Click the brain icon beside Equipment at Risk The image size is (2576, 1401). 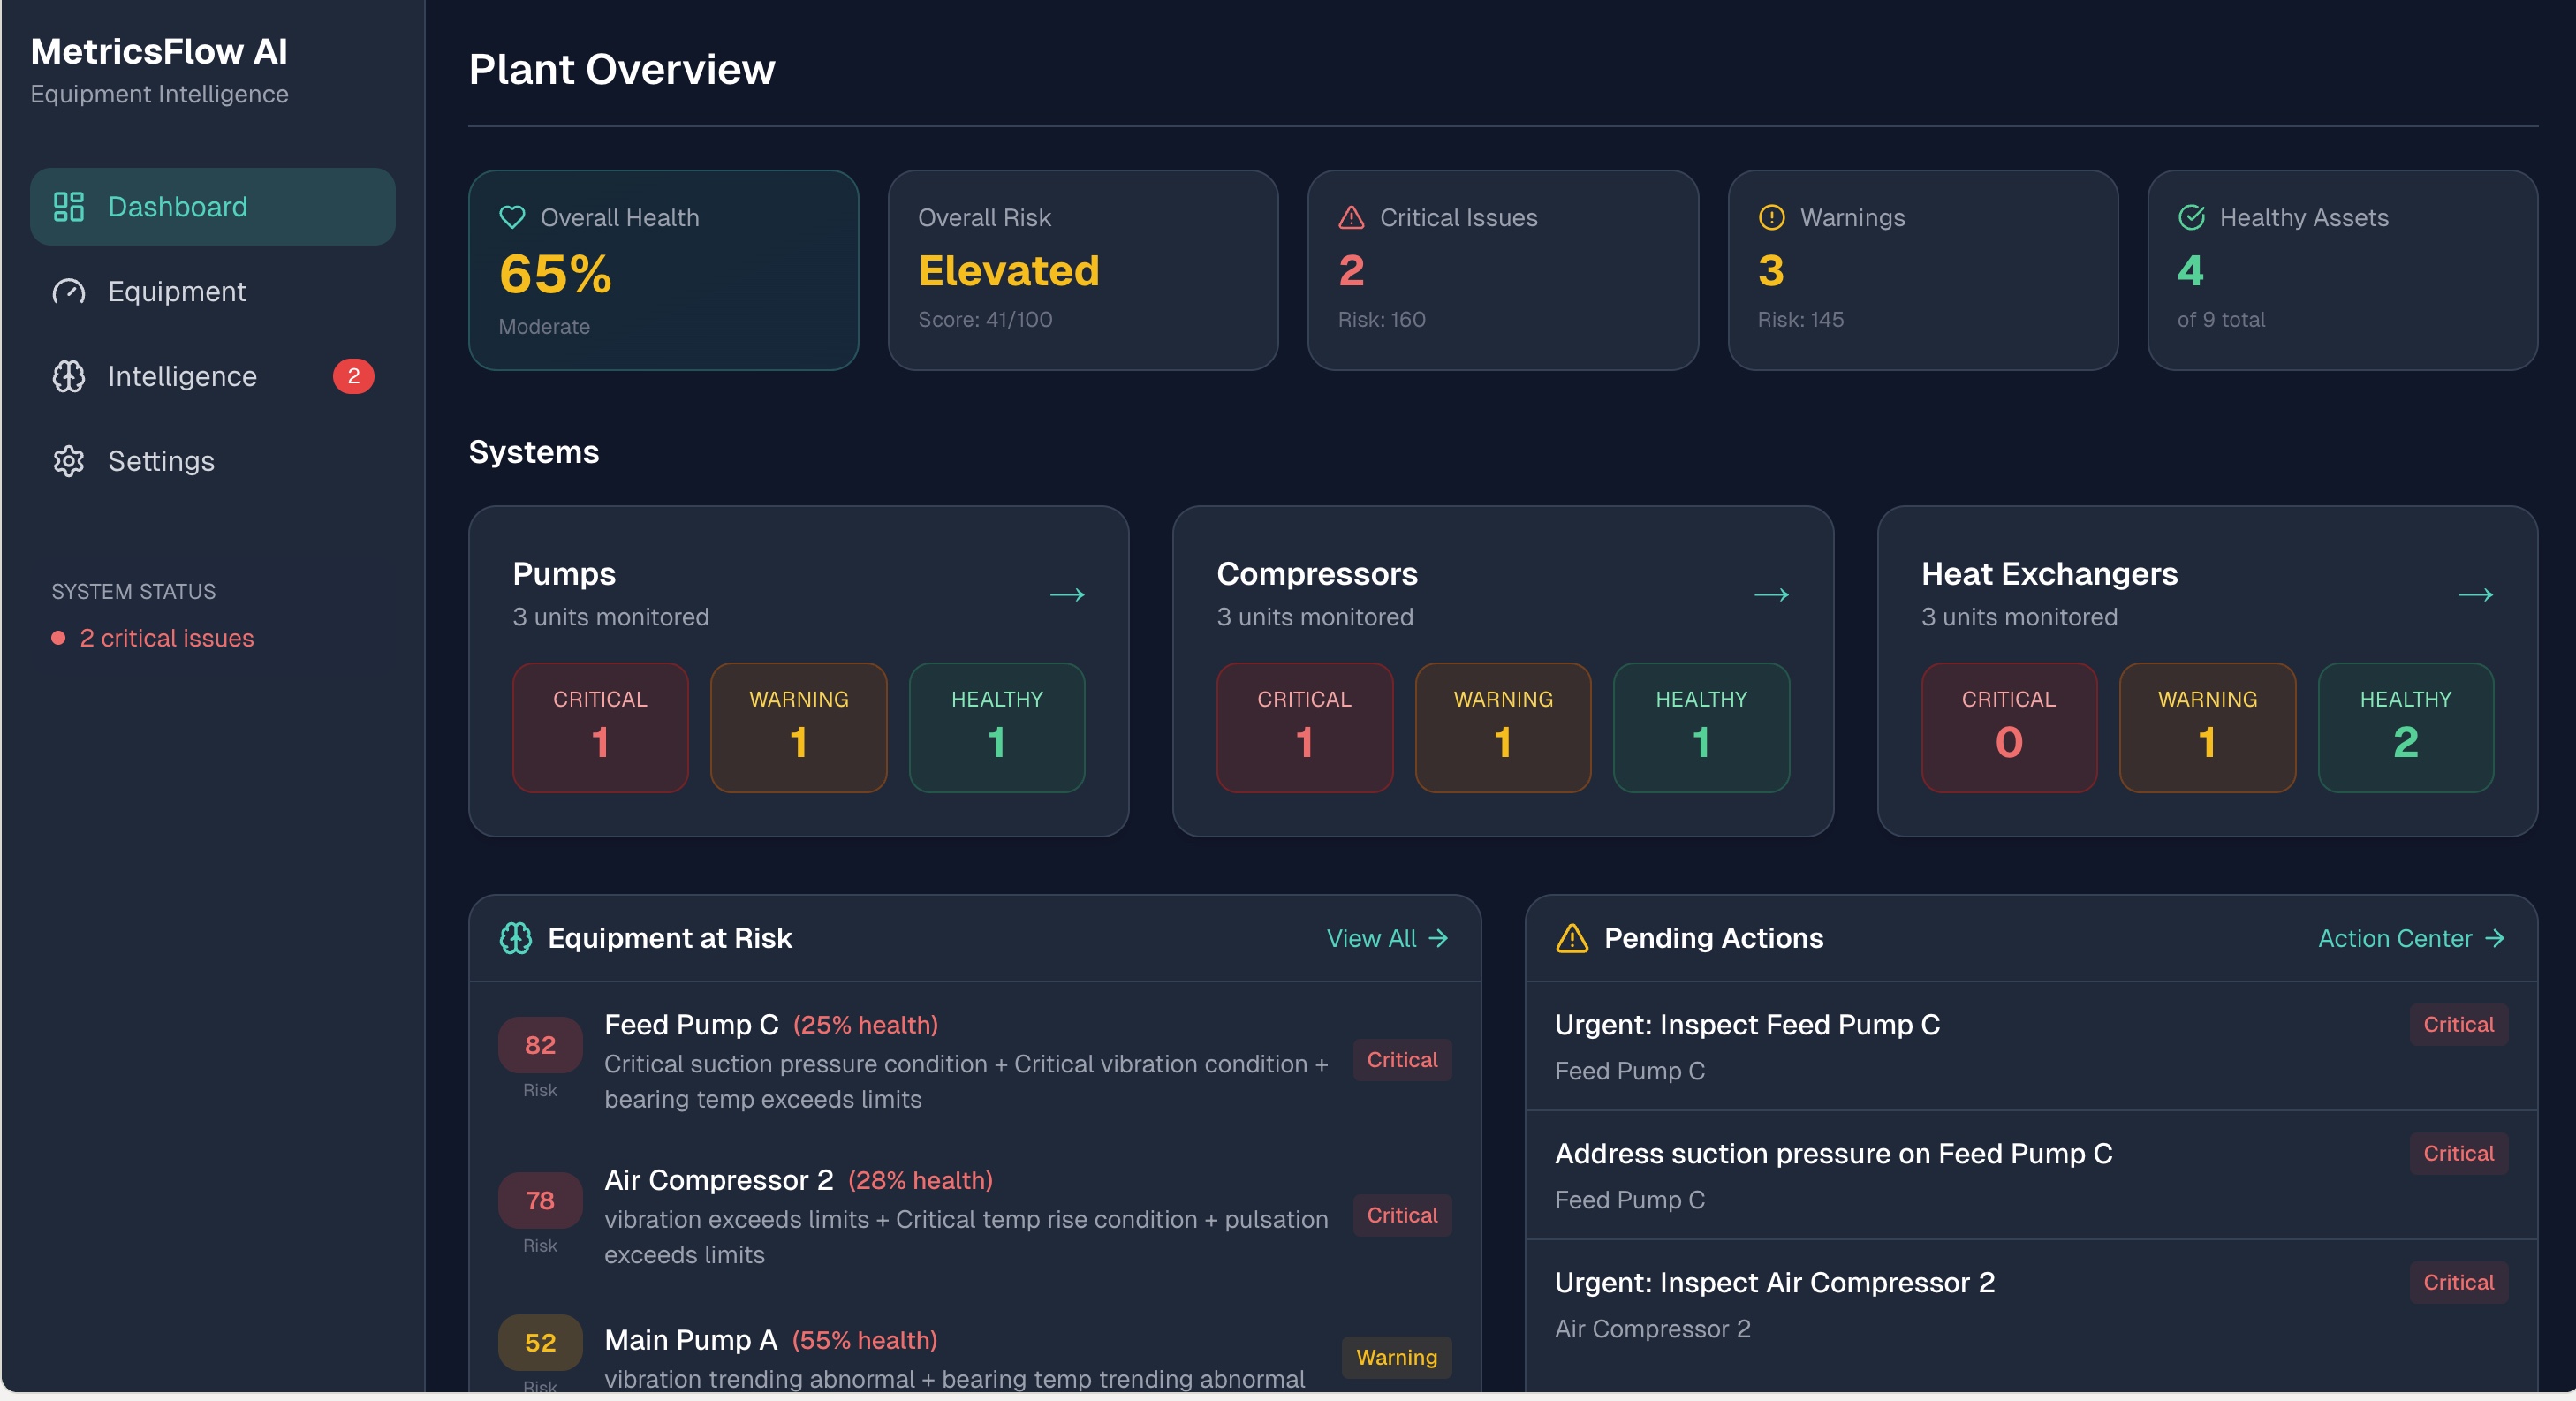[515, 938]
